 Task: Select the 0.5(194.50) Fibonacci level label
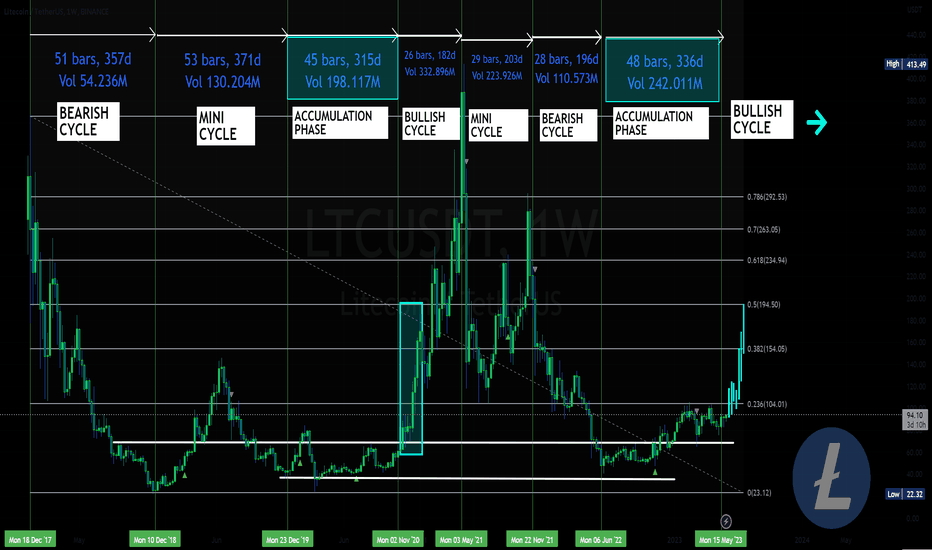[763, 304]
